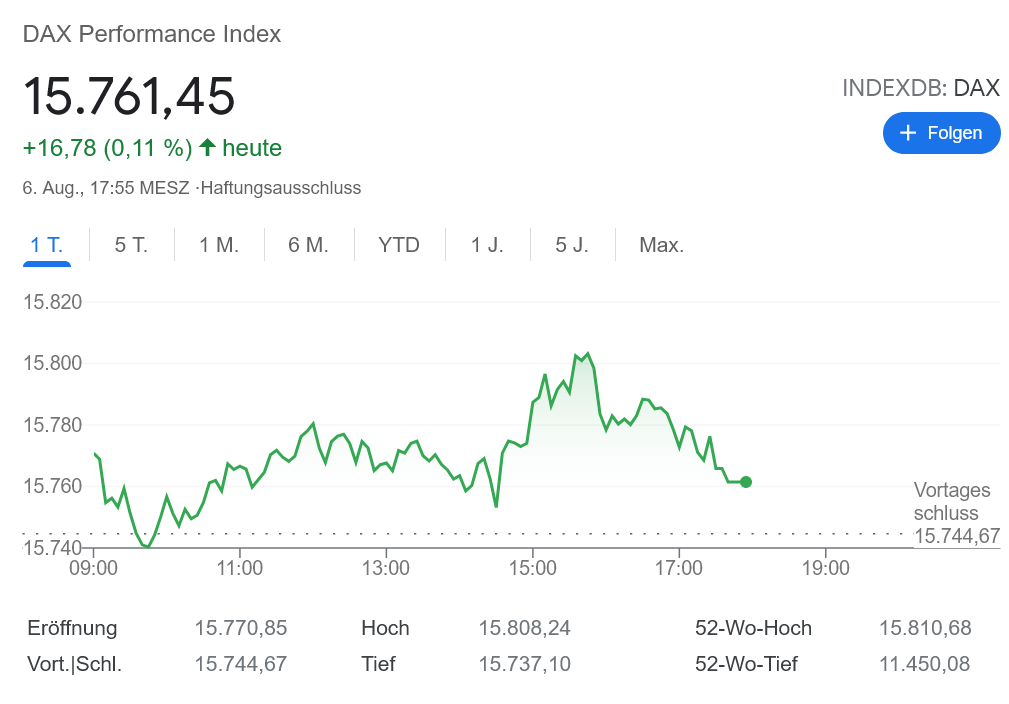Screen dimensions: 1009x704
Task: Click the Eröffnung value 15.770,85
Action: click(241, 628)
